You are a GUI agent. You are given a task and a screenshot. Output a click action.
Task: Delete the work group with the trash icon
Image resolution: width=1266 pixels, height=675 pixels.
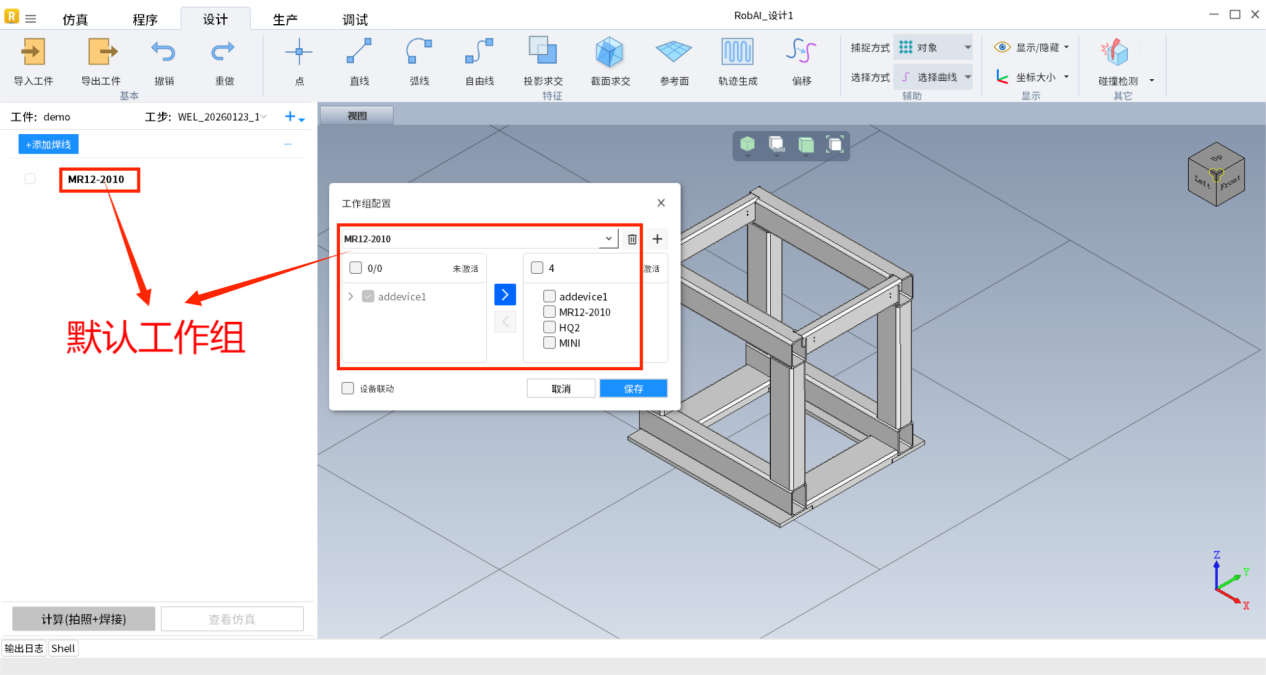click(632, 239)
